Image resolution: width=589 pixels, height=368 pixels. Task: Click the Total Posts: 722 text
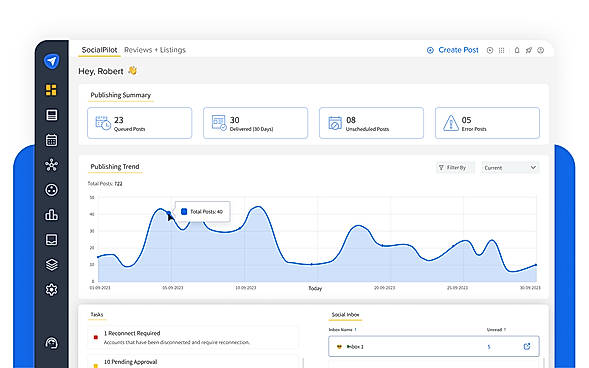pos(105,184)
